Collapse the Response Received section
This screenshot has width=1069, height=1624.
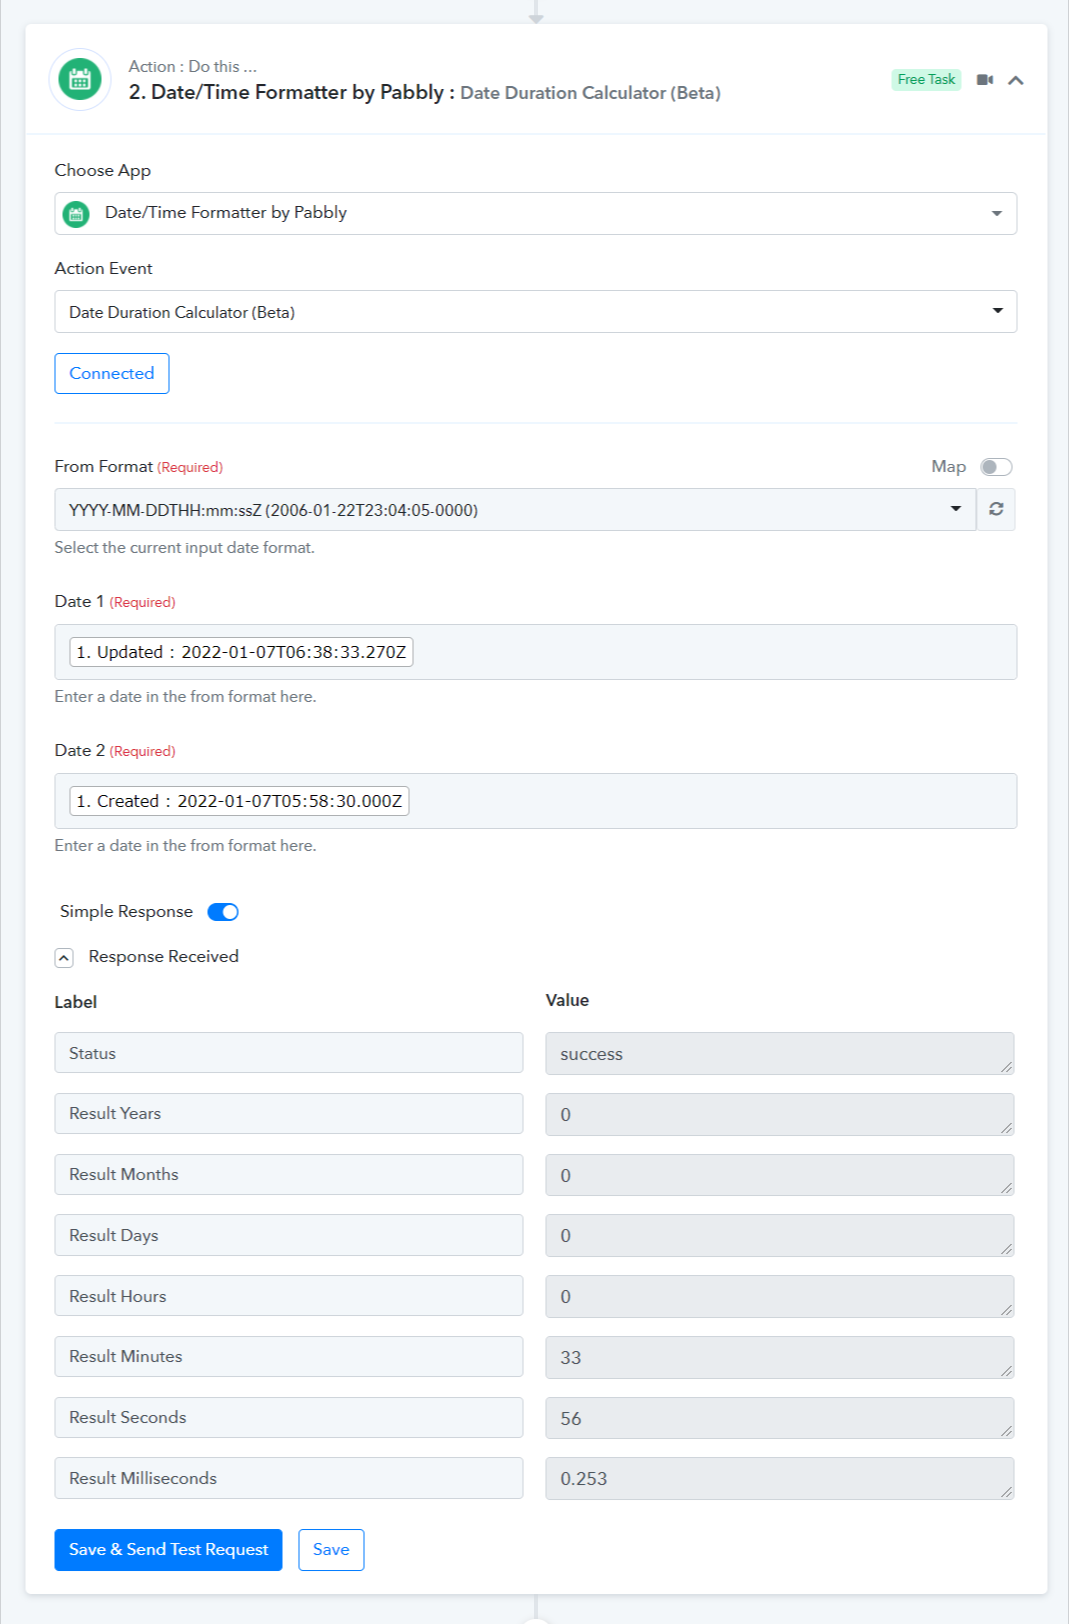coord(64,958)
